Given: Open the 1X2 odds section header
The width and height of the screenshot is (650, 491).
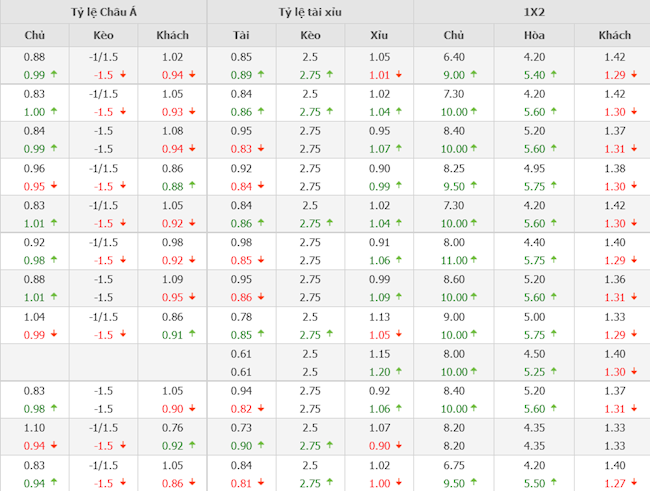Looking at the screenshot, I should (531, 12).
